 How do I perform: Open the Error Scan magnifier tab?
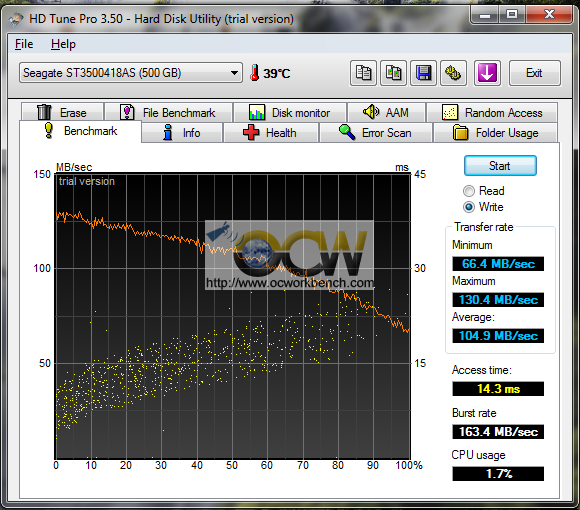coord(376,132)
